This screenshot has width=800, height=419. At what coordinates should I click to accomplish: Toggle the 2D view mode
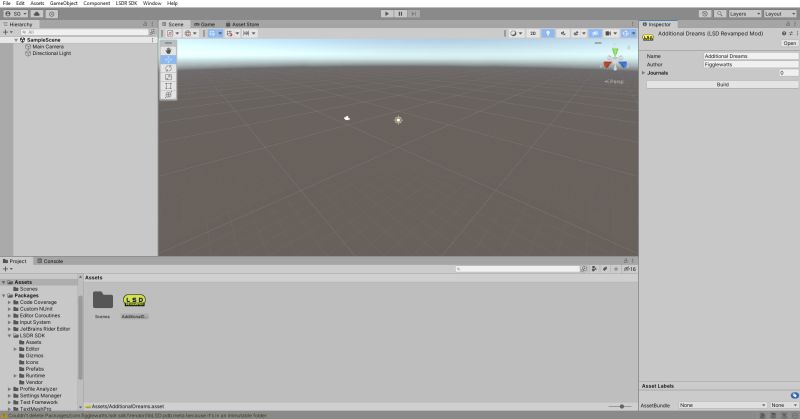[x=533, y=33]
